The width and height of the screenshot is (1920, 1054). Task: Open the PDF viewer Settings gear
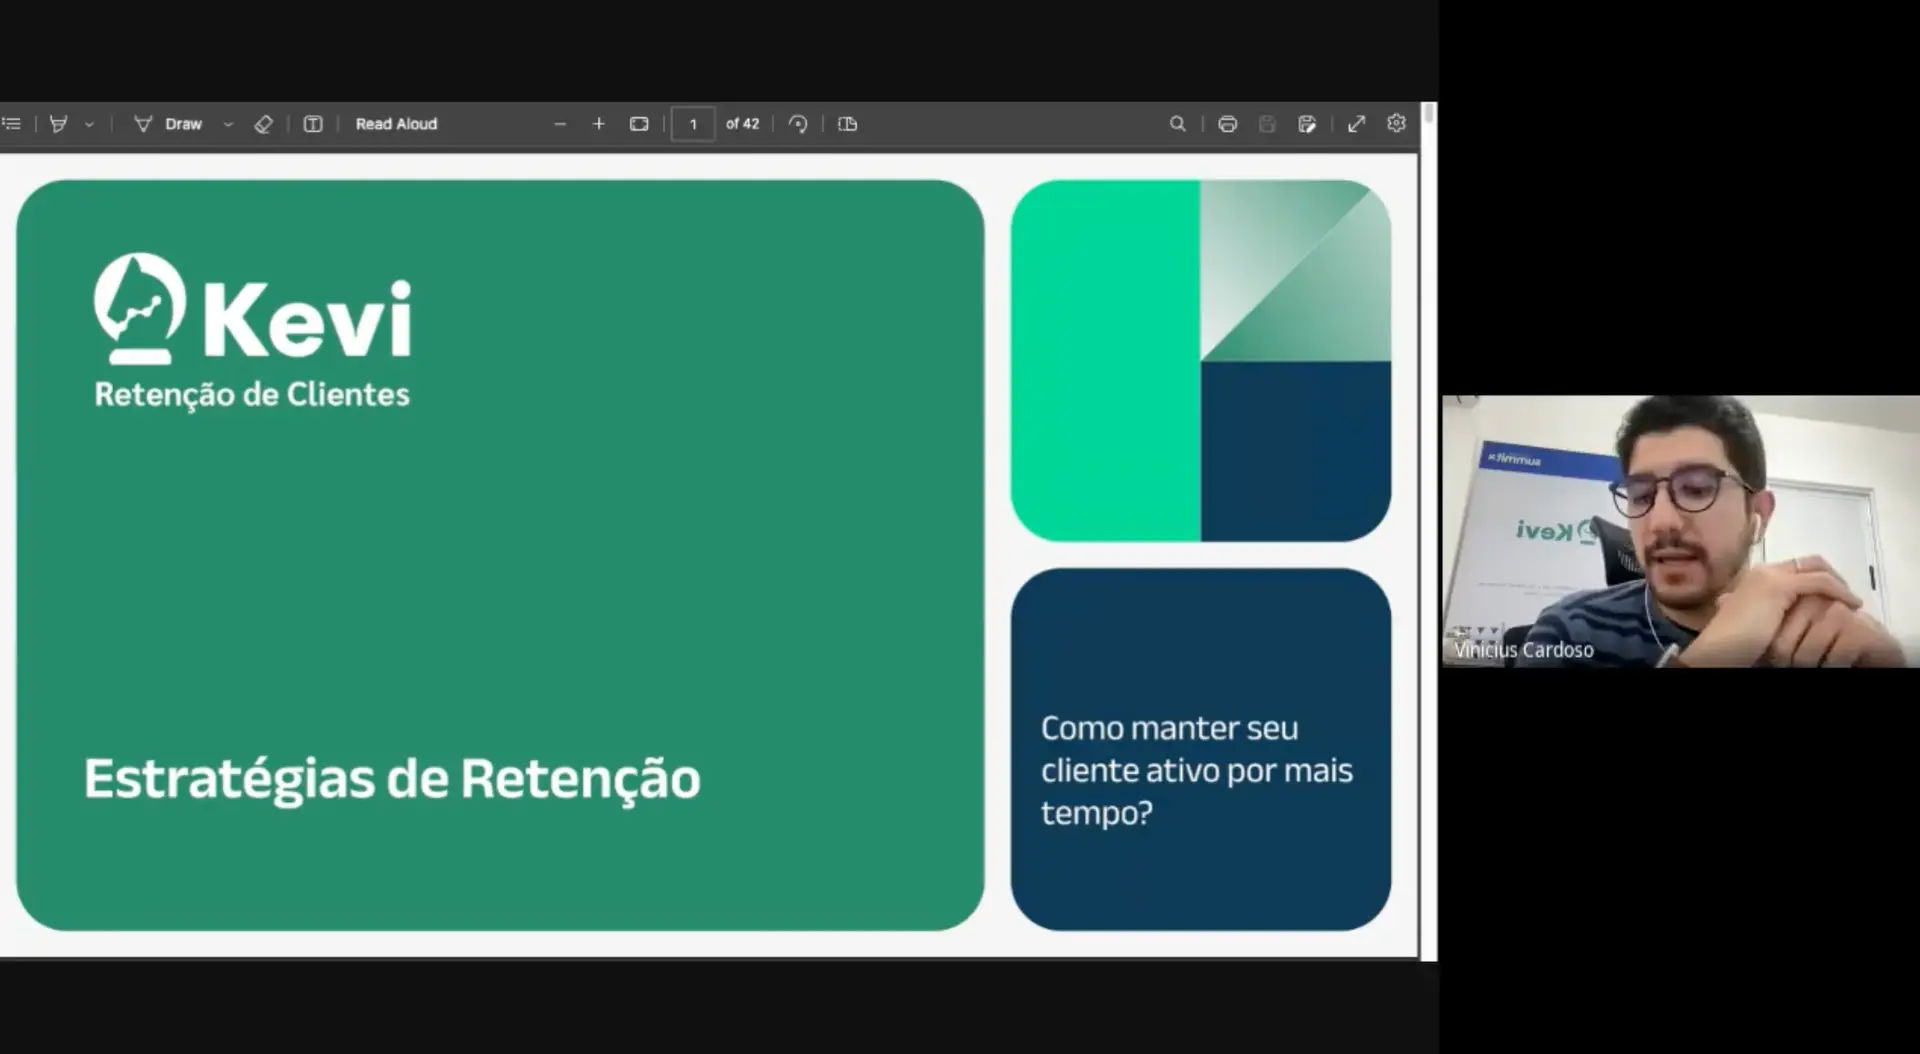click(x=1397, y=123)
